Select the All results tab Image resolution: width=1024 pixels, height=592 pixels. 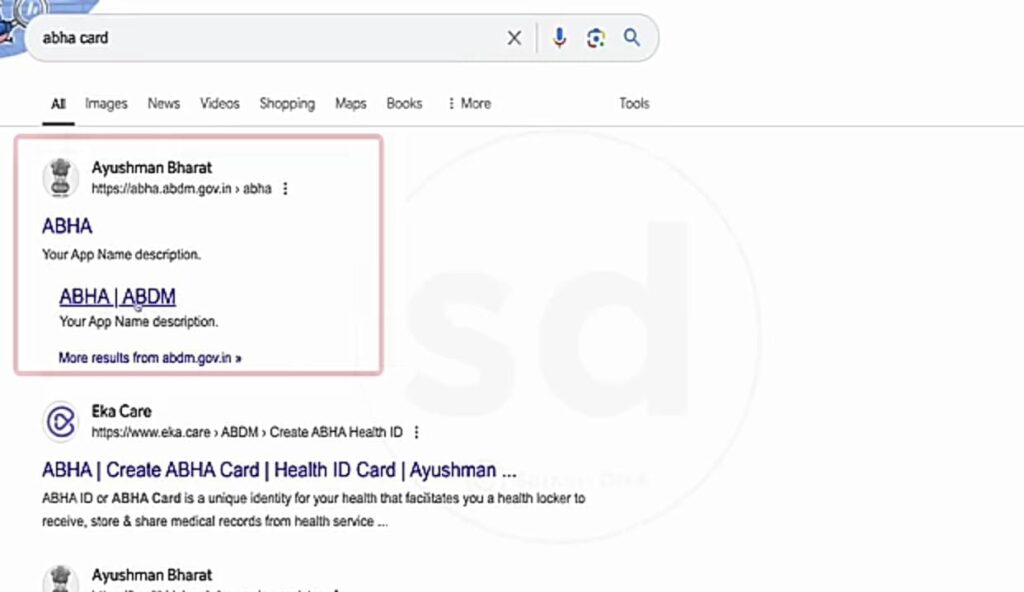point(58,103)
